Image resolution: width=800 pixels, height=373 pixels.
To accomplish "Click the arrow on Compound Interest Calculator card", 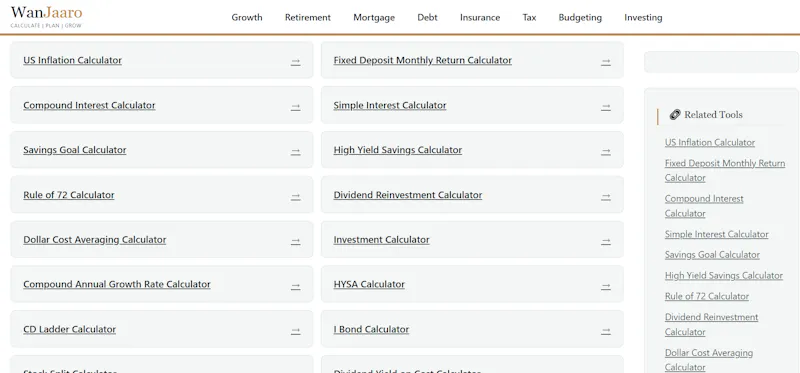I will pyautogui.click(x=295, y=106).
